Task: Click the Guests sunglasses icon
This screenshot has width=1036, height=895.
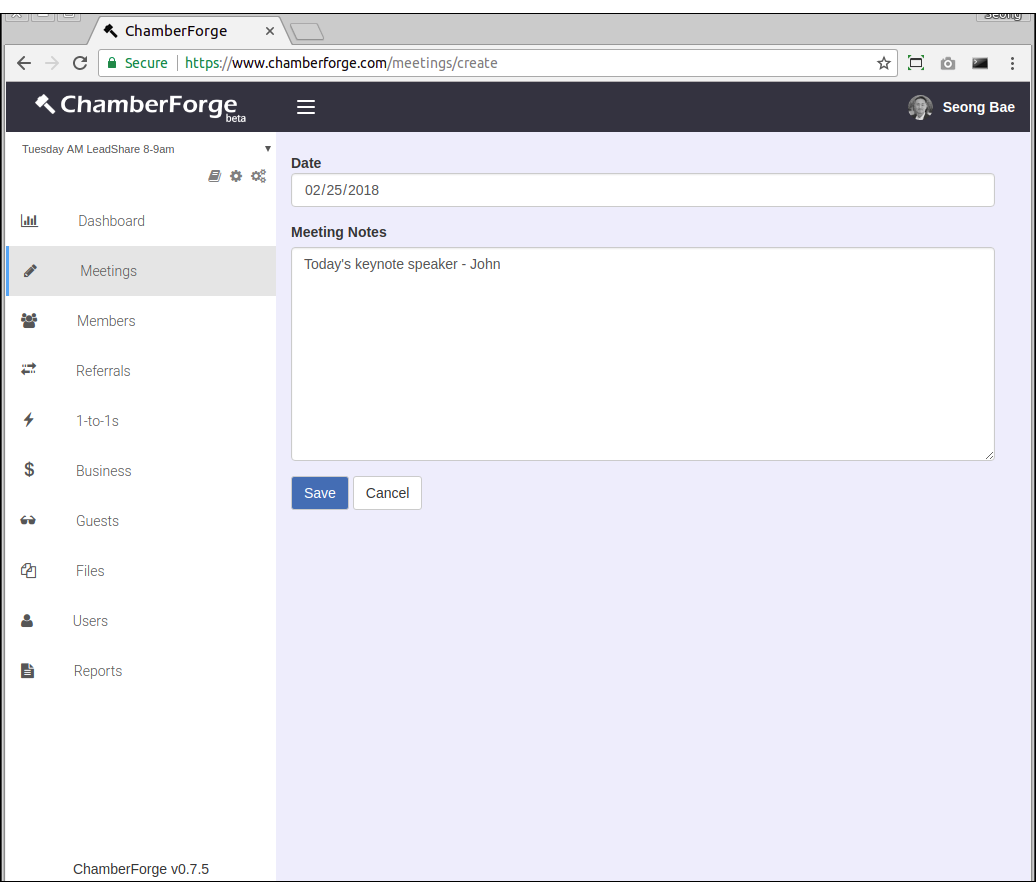Action: (29, 521)
